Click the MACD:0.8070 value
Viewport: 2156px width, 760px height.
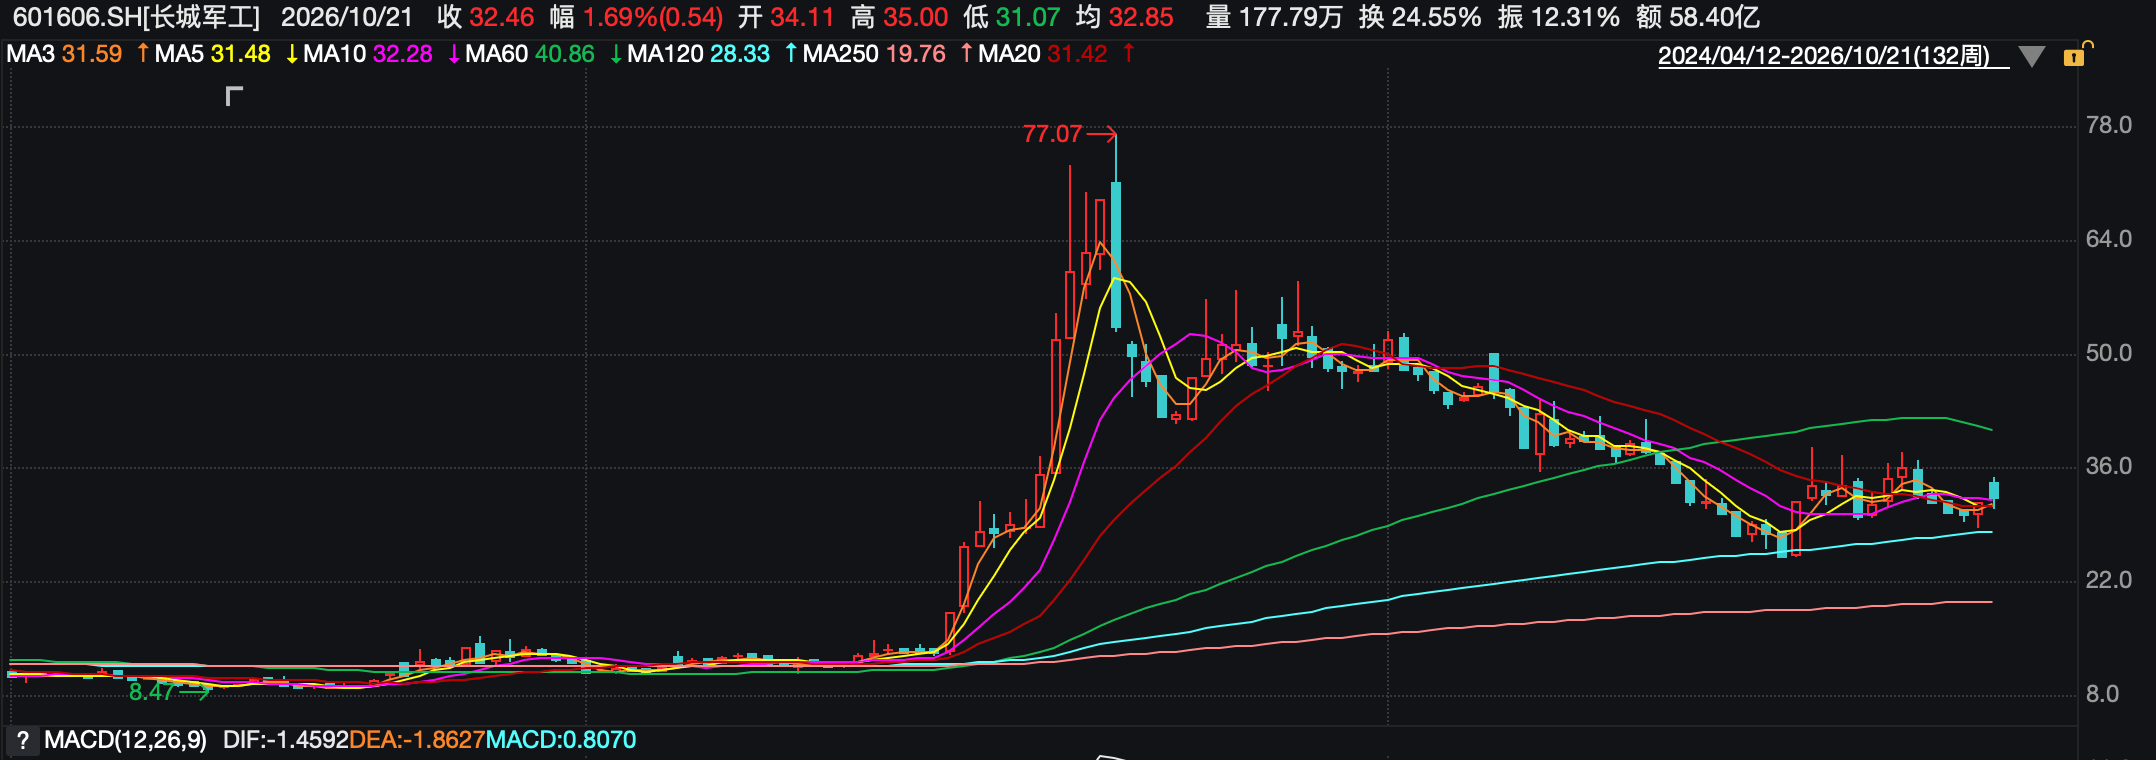(x=561, y=740)
